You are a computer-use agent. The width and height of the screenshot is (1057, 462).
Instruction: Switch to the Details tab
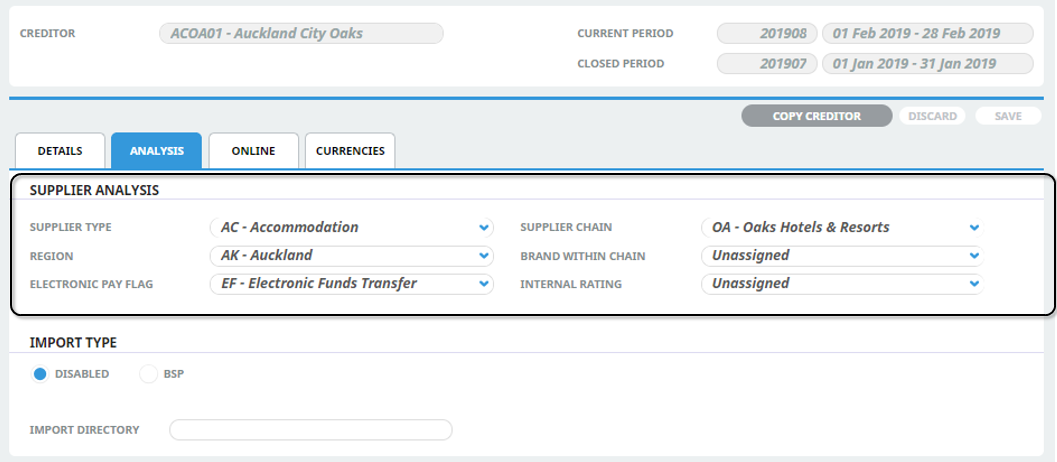coord(60,151)
